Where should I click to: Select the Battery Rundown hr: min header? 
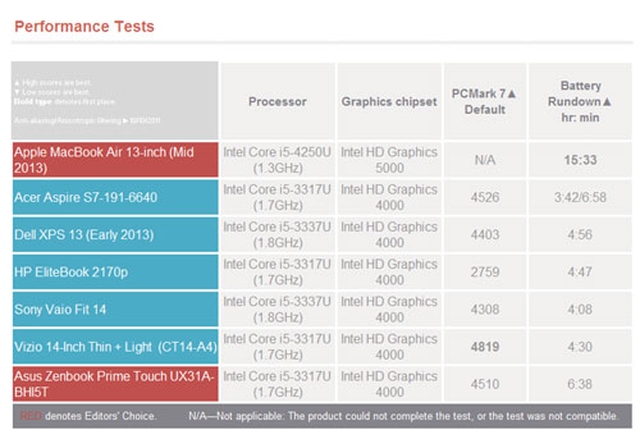click(x=580, y=102)
